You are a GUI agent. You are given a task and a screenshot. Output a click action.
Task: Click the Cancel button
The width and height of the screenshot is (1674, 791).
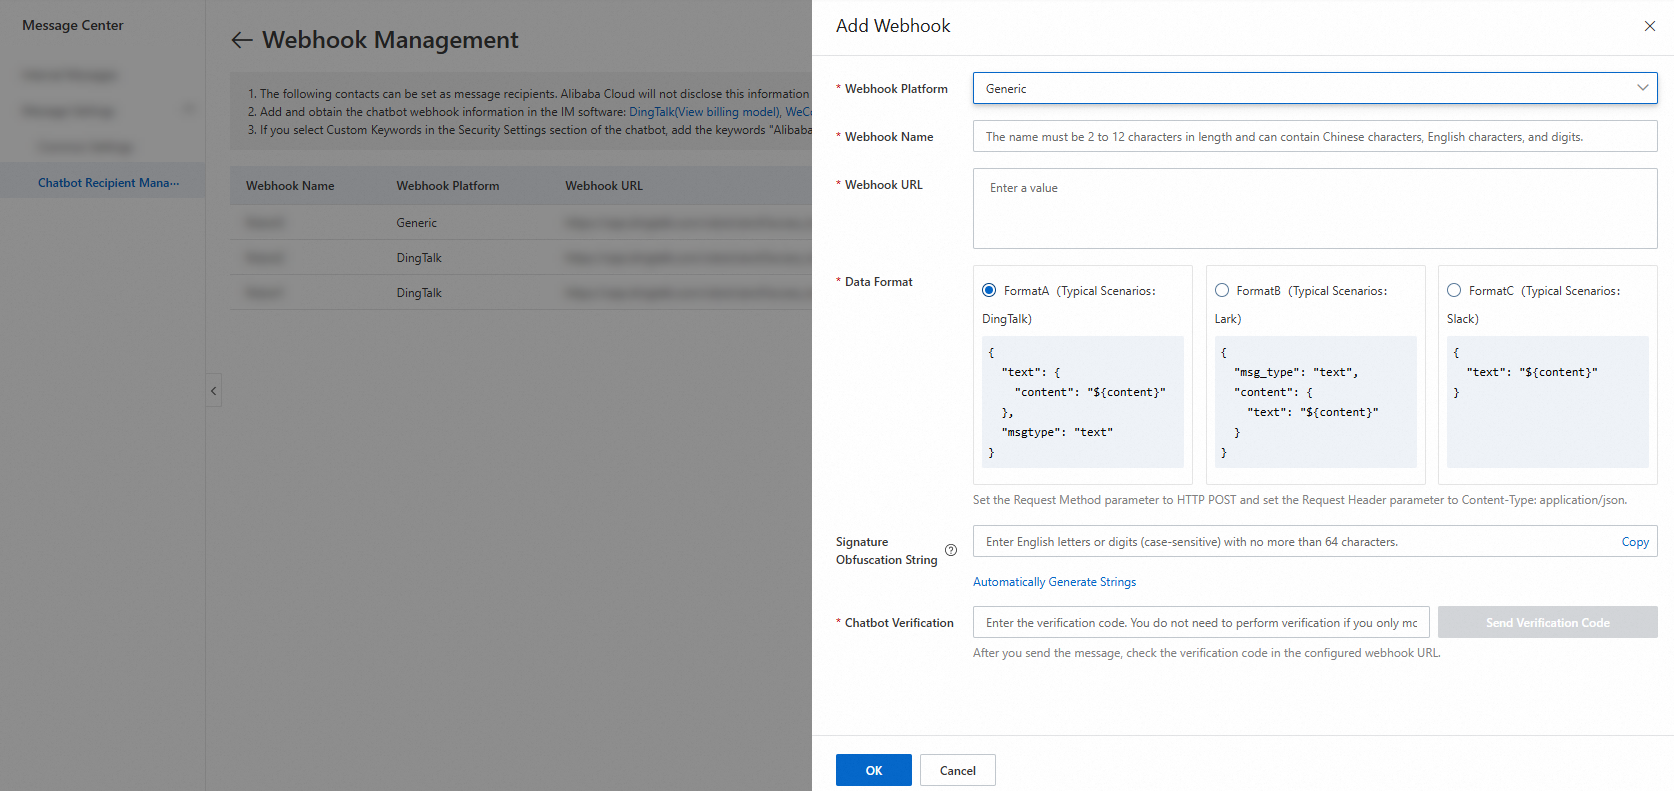[957, 770]
